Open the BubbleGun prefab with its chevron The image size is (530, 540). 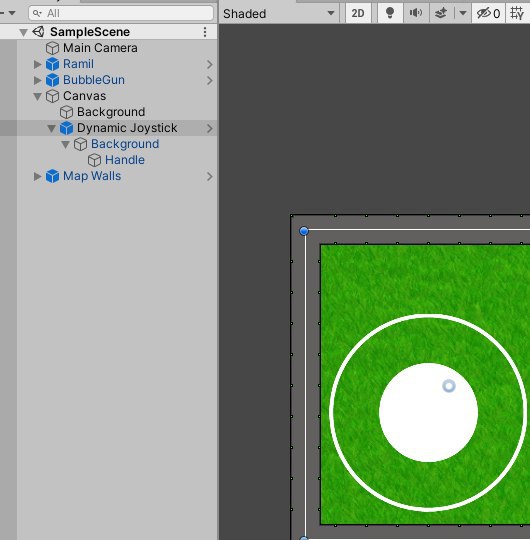[x=209, y=80]
